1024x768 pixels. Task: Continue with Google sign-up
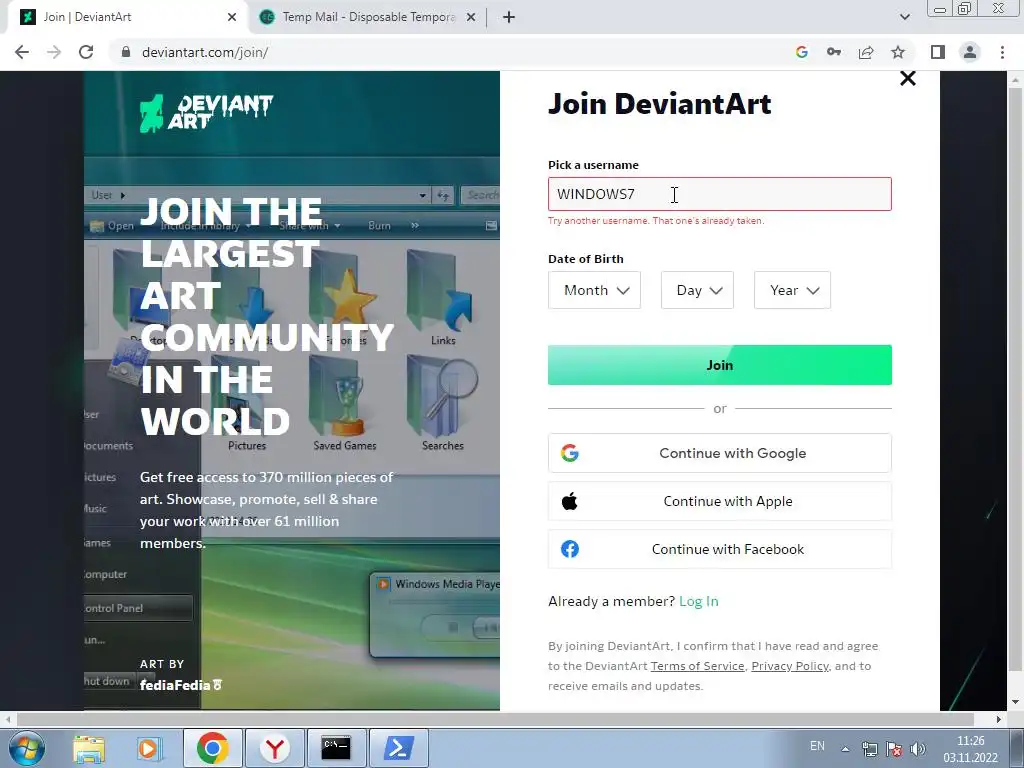point(720,453)
